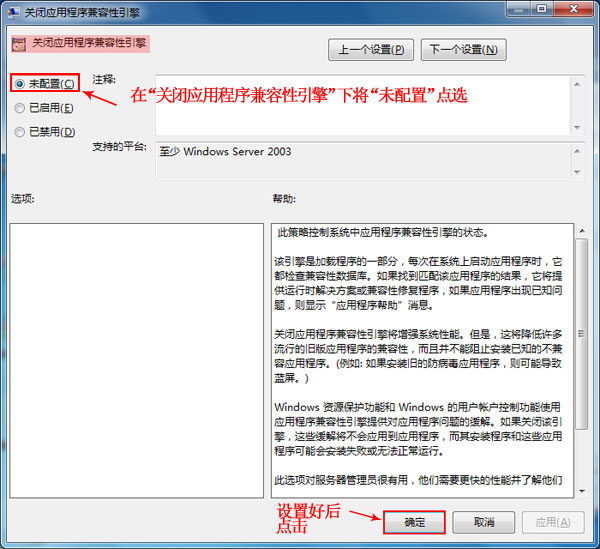Click the 上一个设置(P) button
Screen dimensions: 600x549
pyautogui.click(x=370, y=50)
